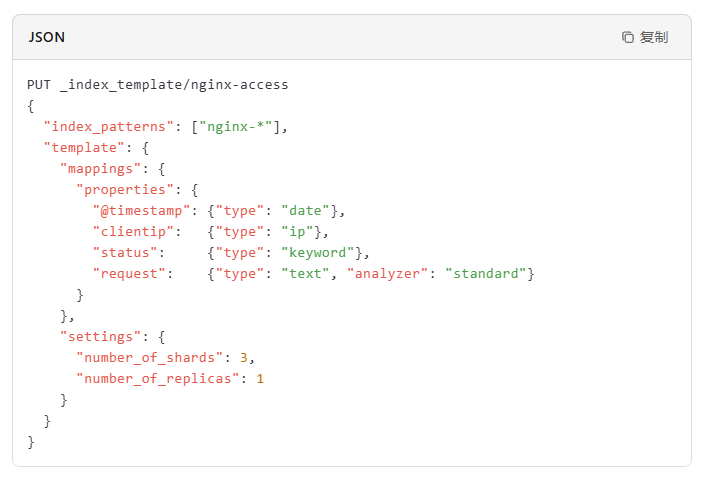Click the "request" field name

click(129, 274)
